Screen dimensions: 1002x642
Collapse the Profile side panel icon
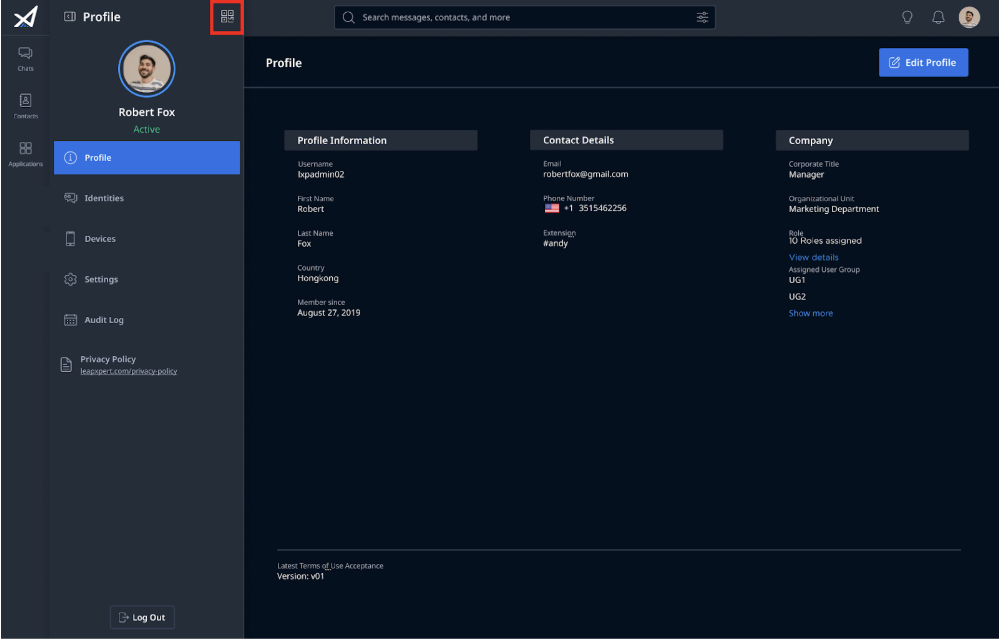click(x=70, y=17)
